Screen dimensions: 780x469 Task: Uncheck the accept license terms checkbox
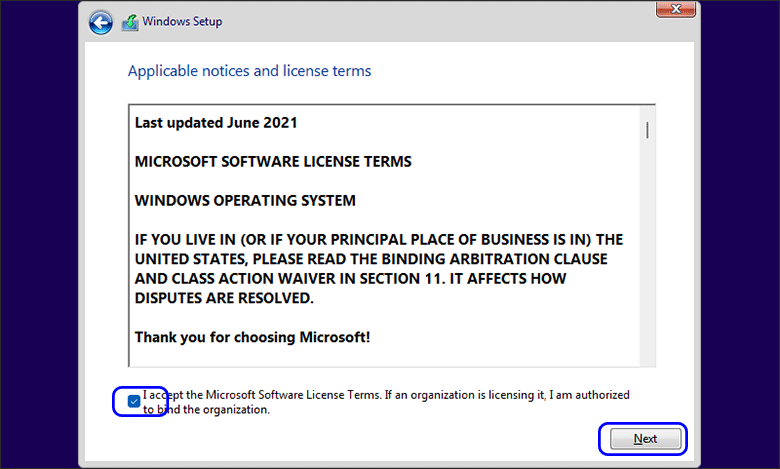134,401
